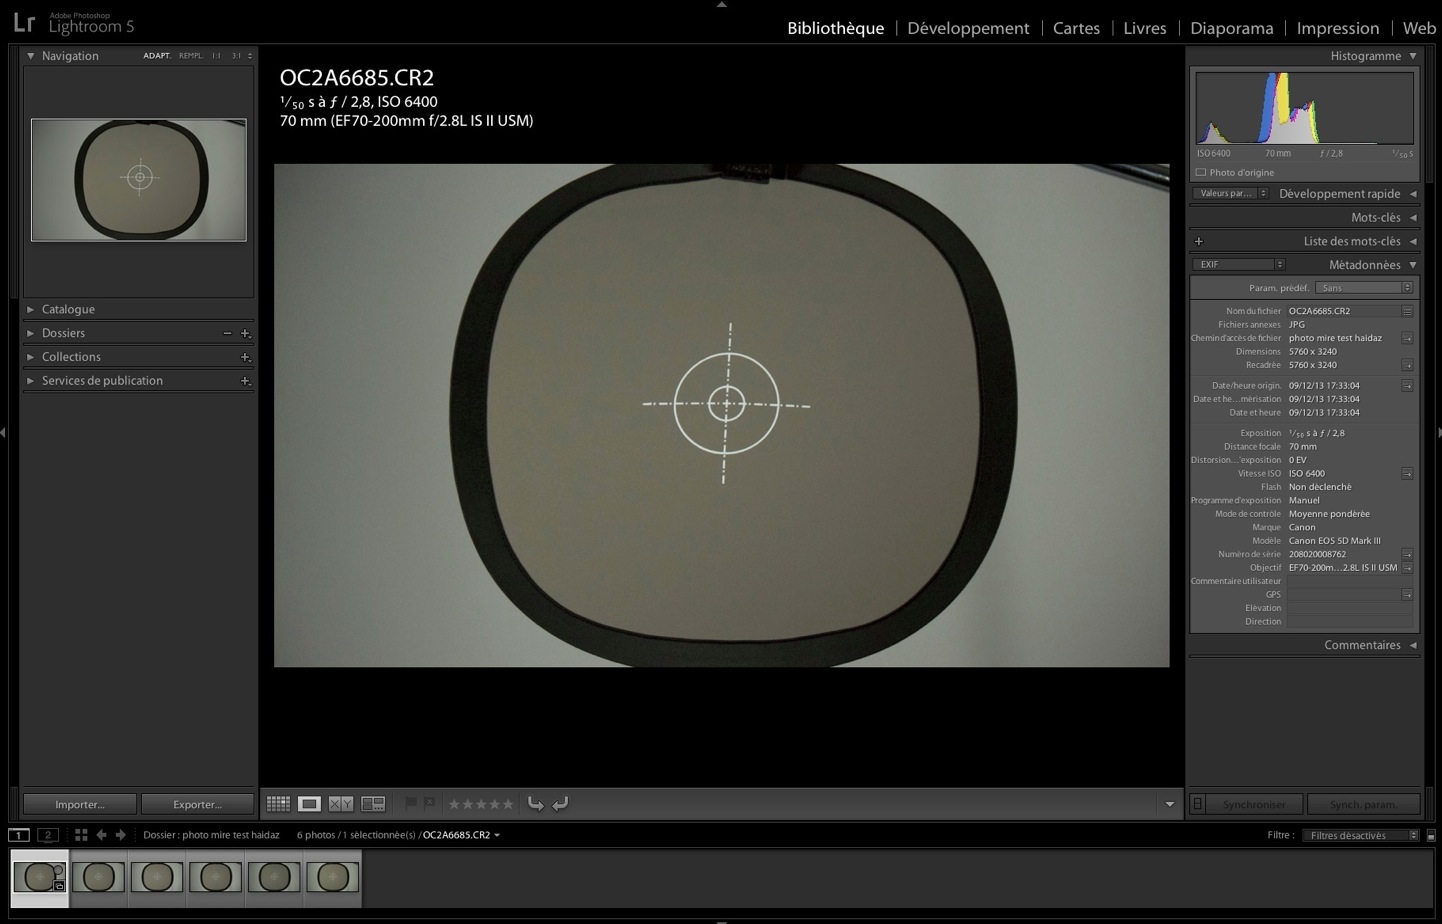Open the 'Filtres désactivés' filter dropdown
This screenshot has width=1442, height=924.
(1360, 835)
